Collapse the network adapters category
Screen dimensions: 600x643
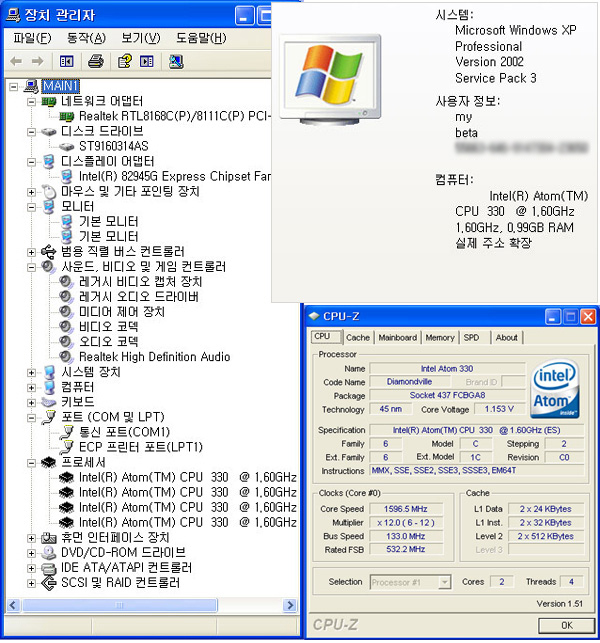[31, 101]
